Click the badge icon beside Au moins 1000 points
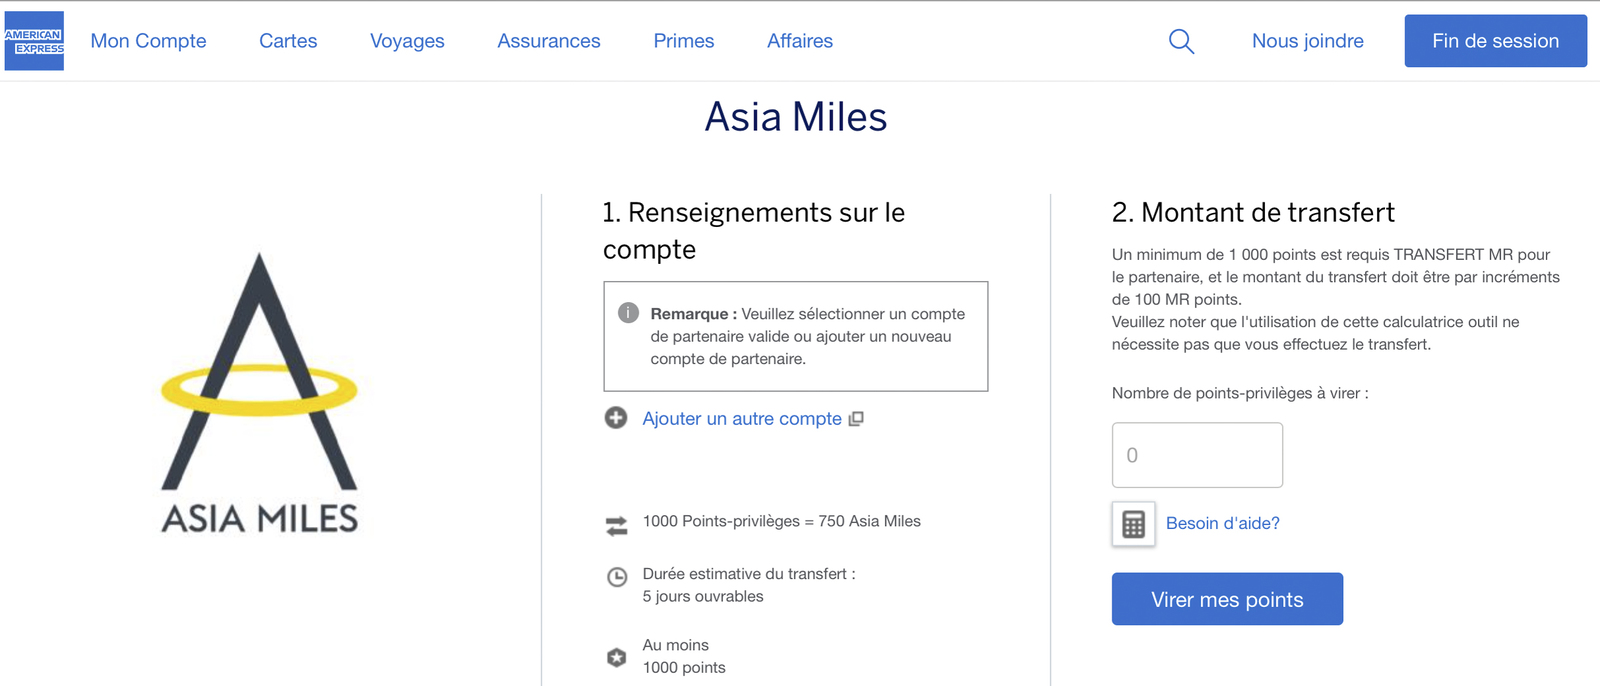The image size is (1600, 686). tap(617, 657)
